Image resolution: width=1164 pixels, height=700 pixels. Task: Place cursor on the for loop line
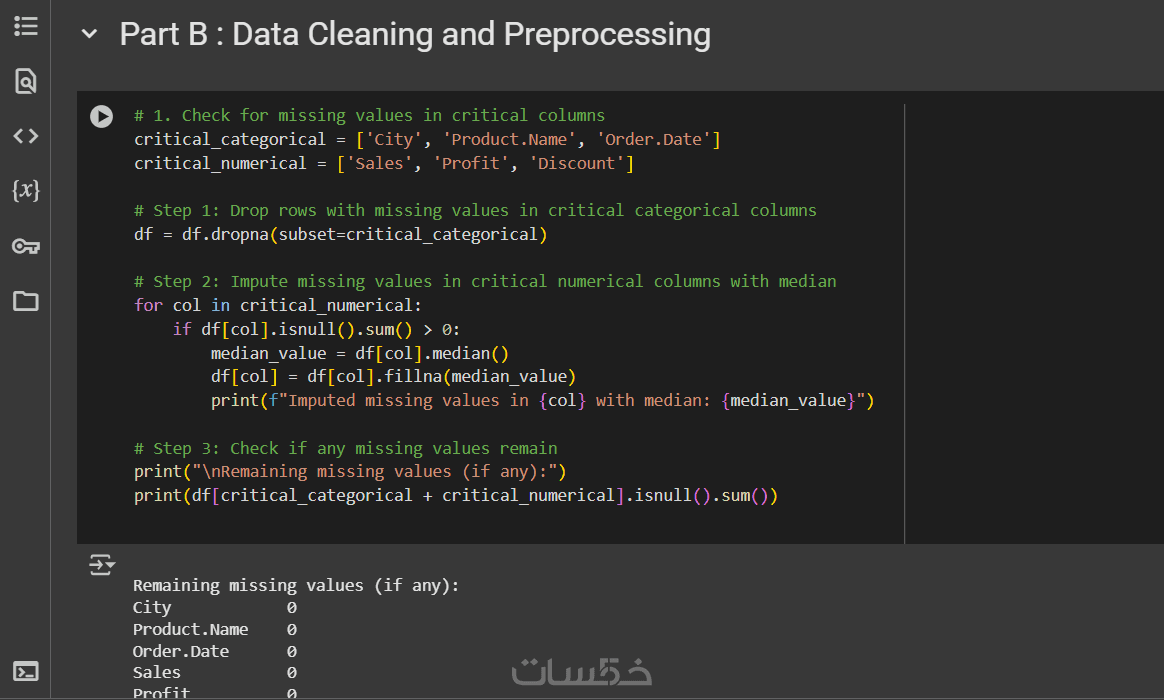click(x=278, y=305)
